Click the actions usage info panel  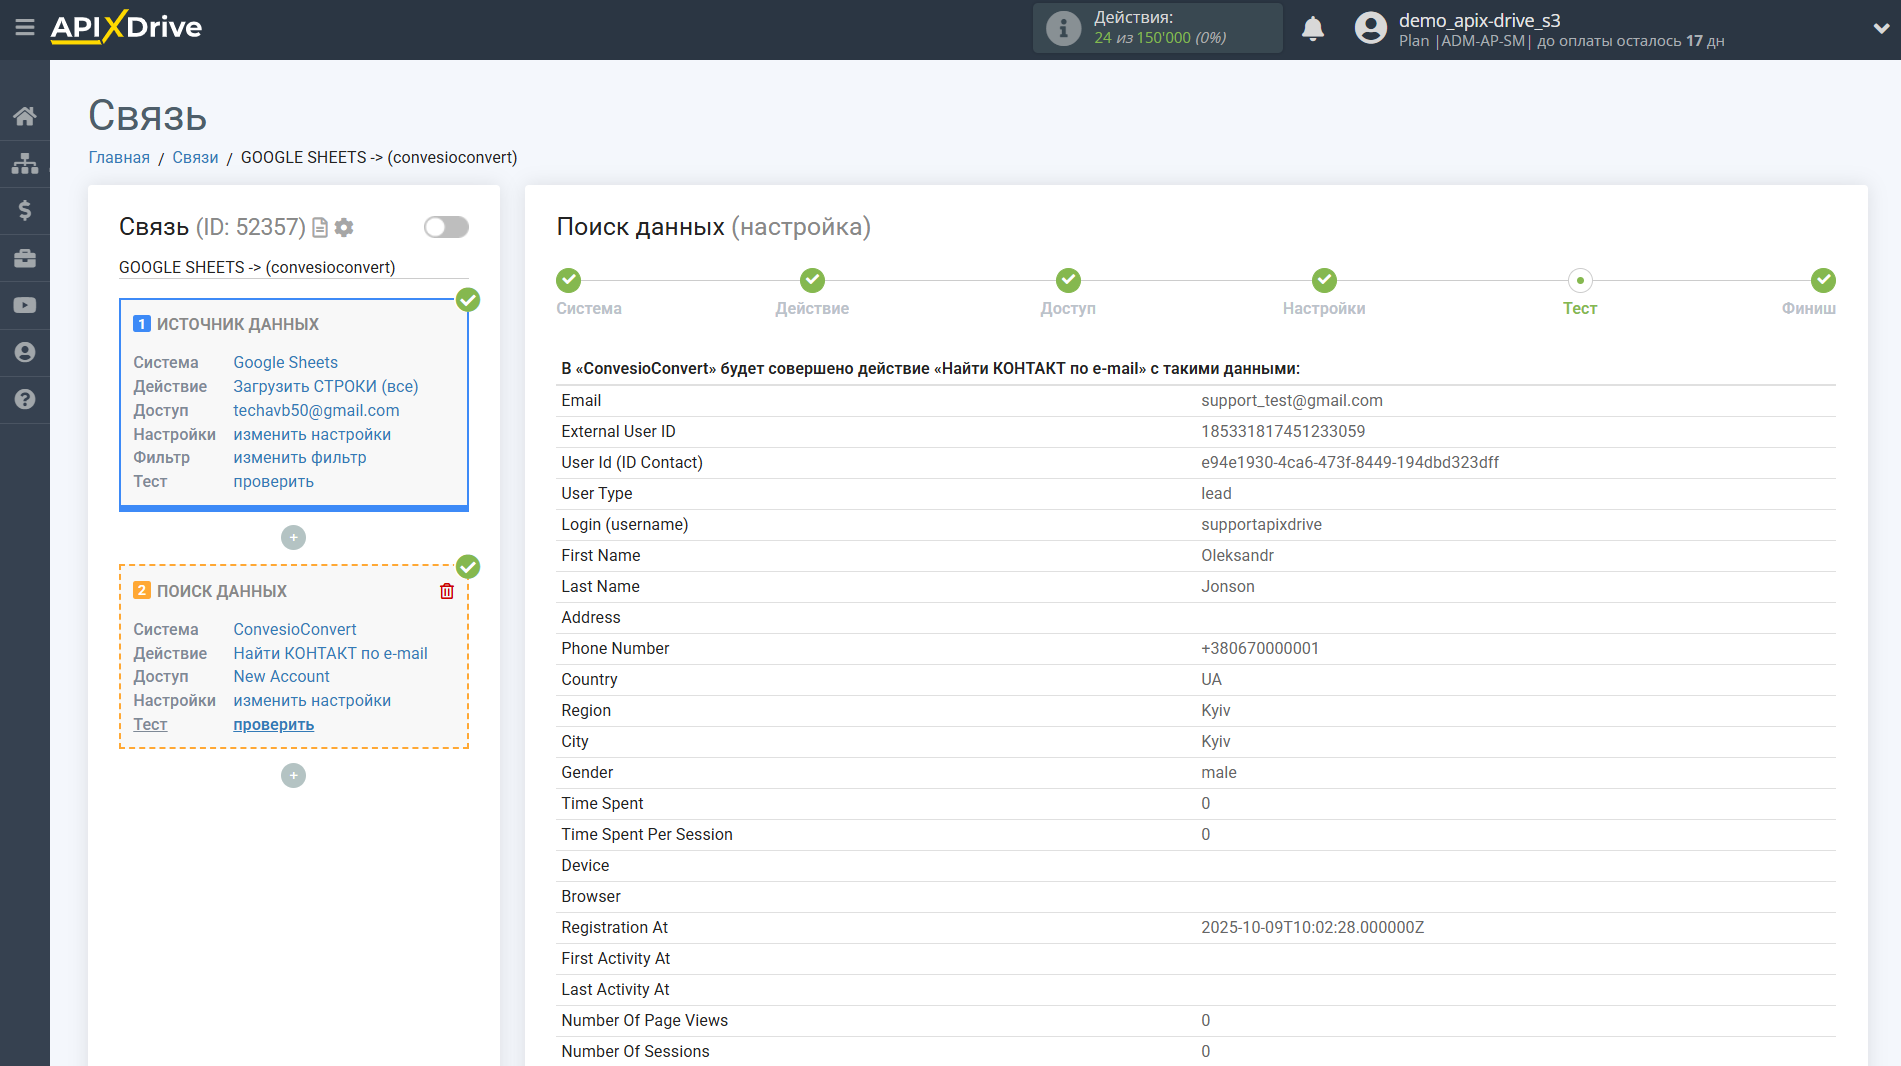(1157, 28)
